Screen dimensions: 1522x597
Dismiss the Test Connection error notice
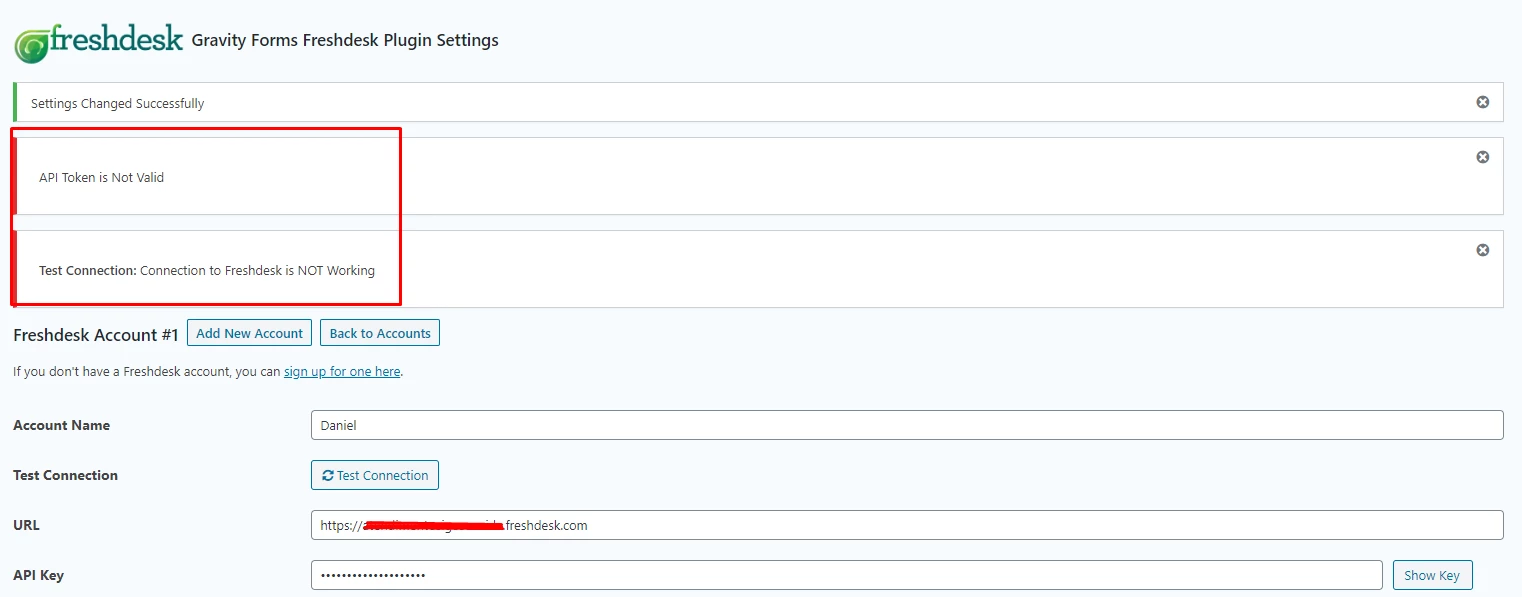click(x=1483, y=250)
